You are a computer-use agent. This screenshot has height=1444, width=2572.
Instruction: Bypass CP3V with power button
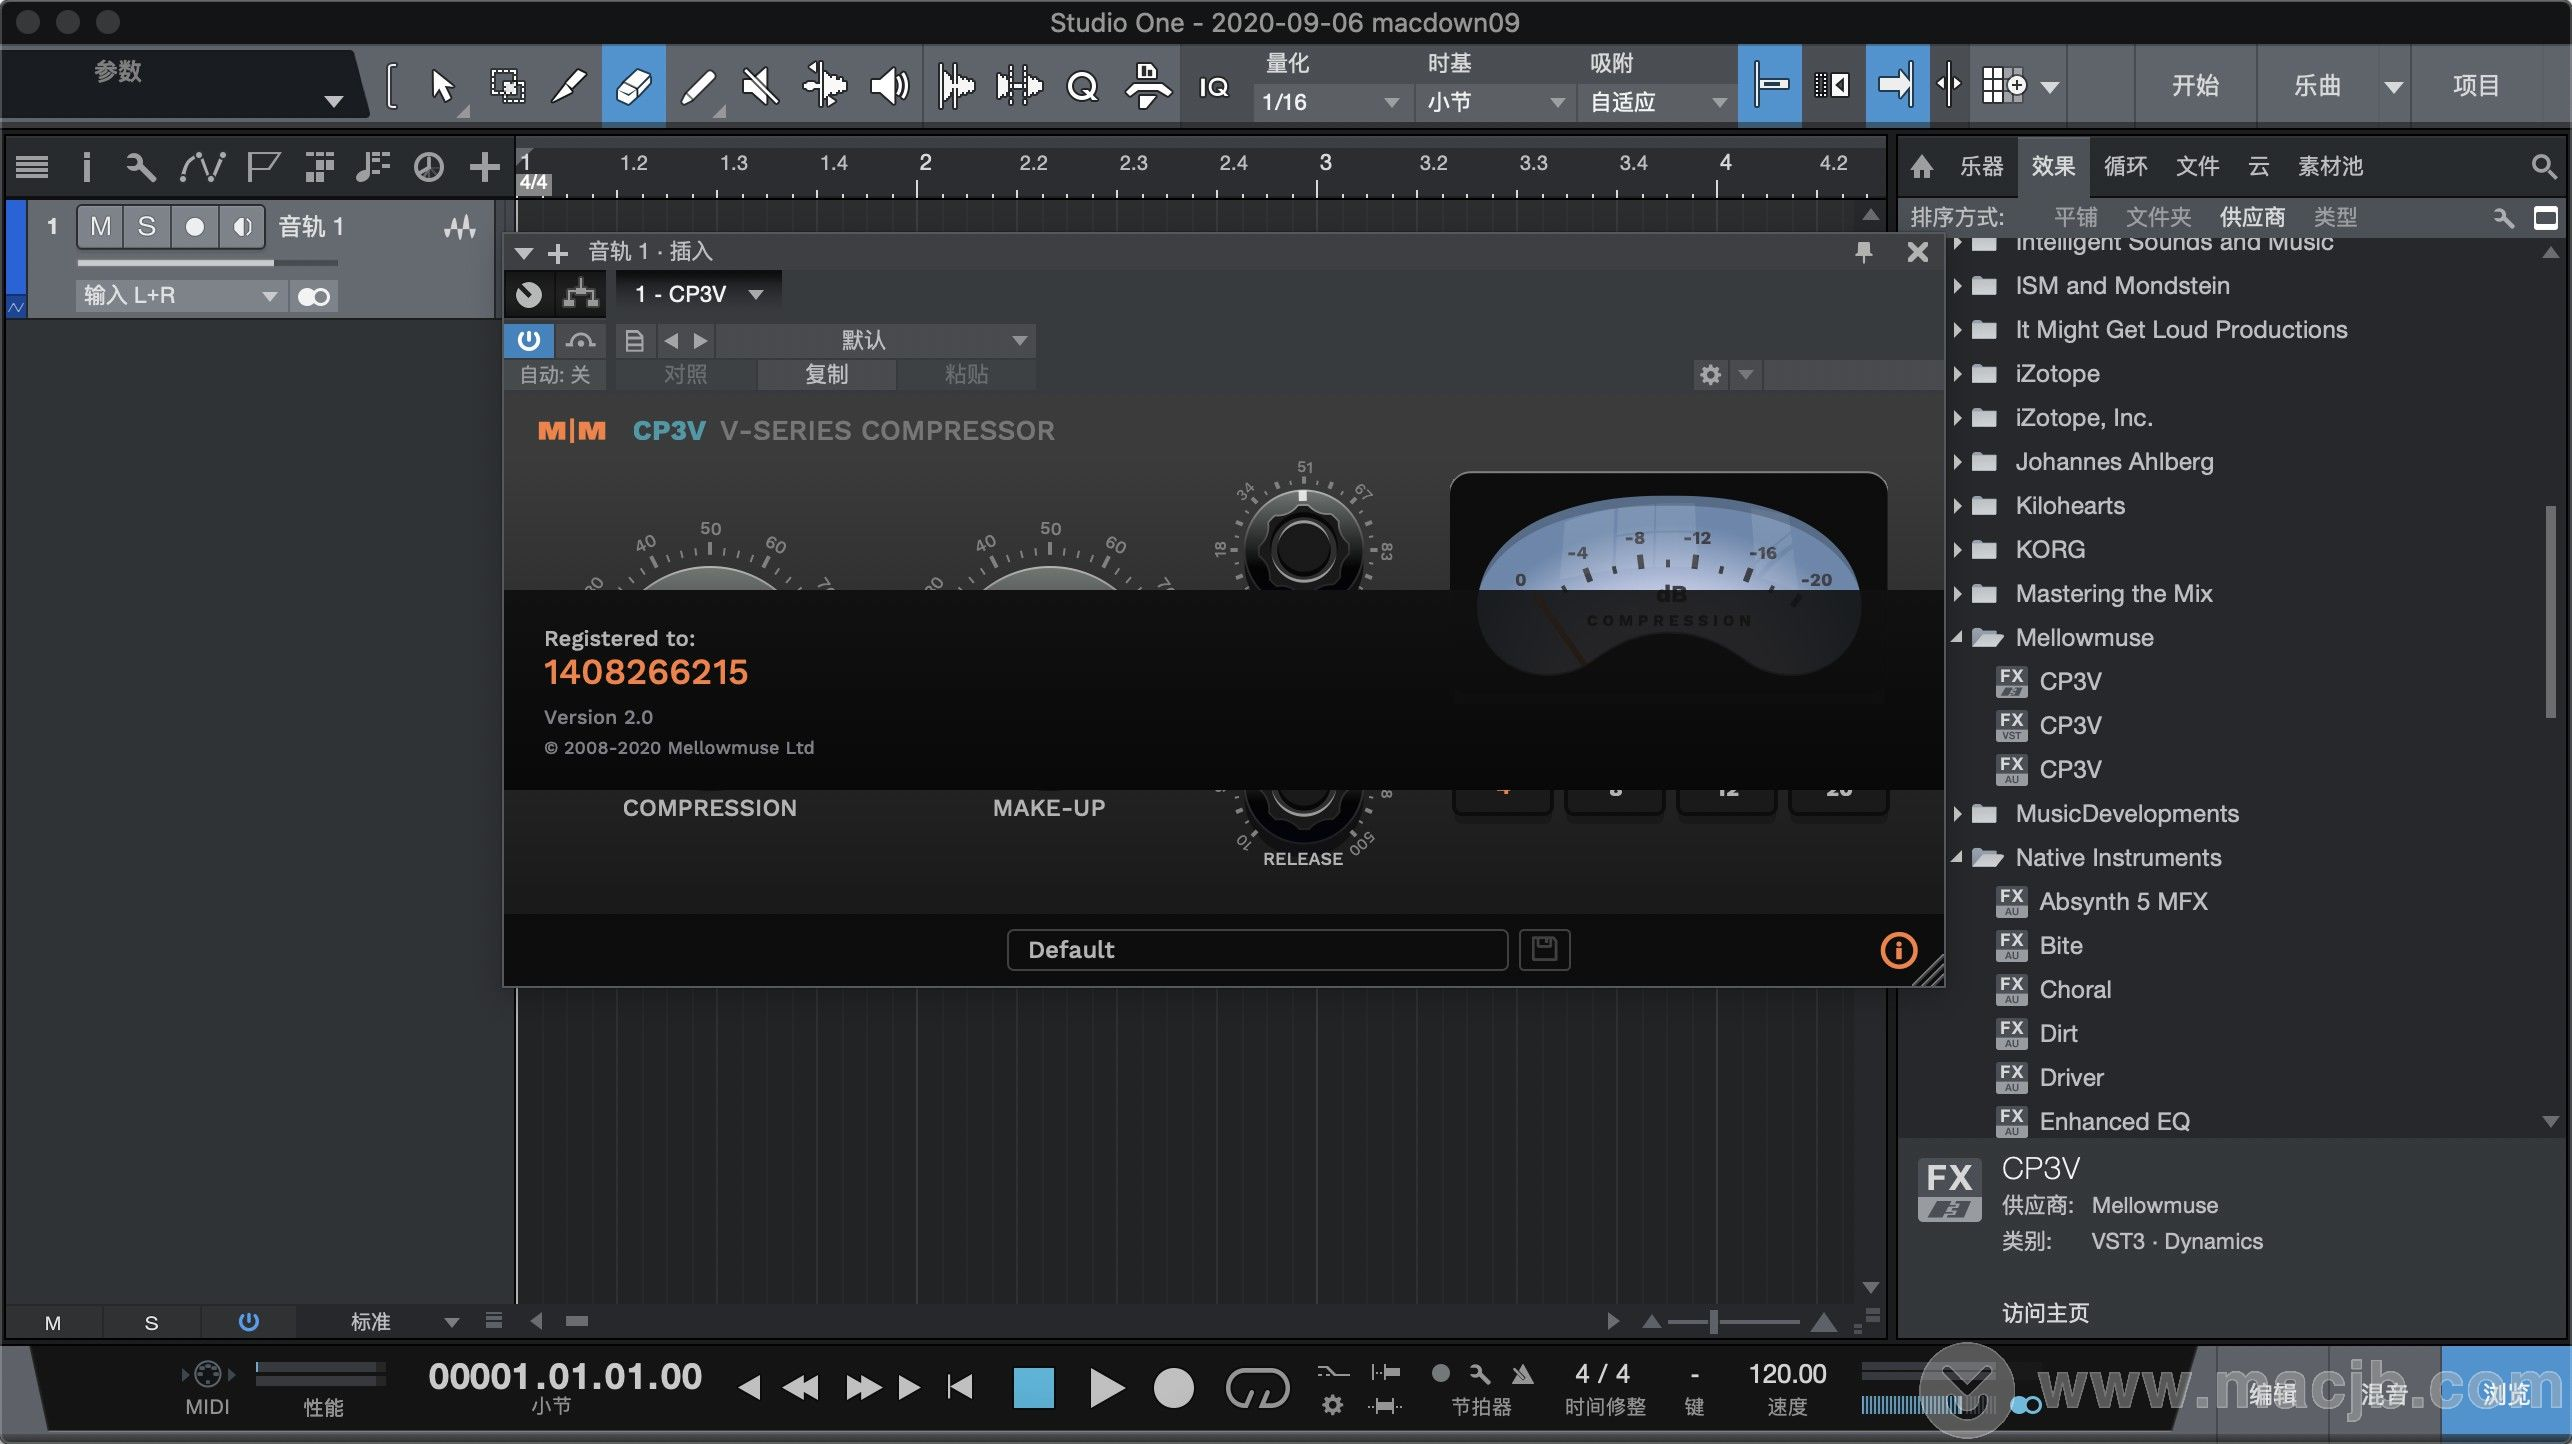click(x=529, y=341)
